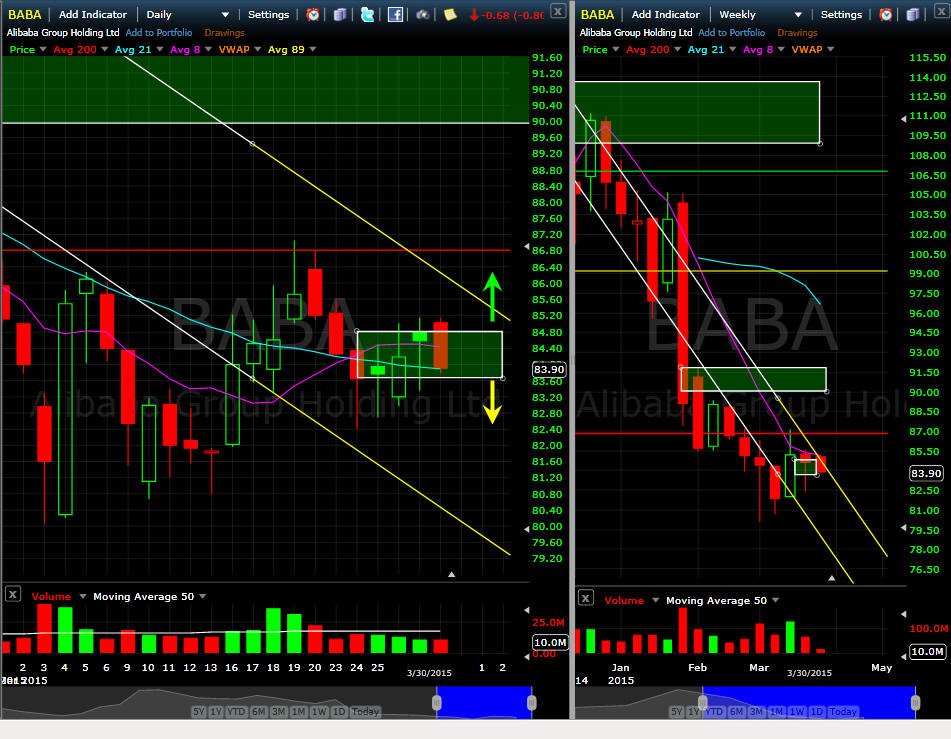Click the database stack icon in daily chart toolbar

[x=340, y=15]
